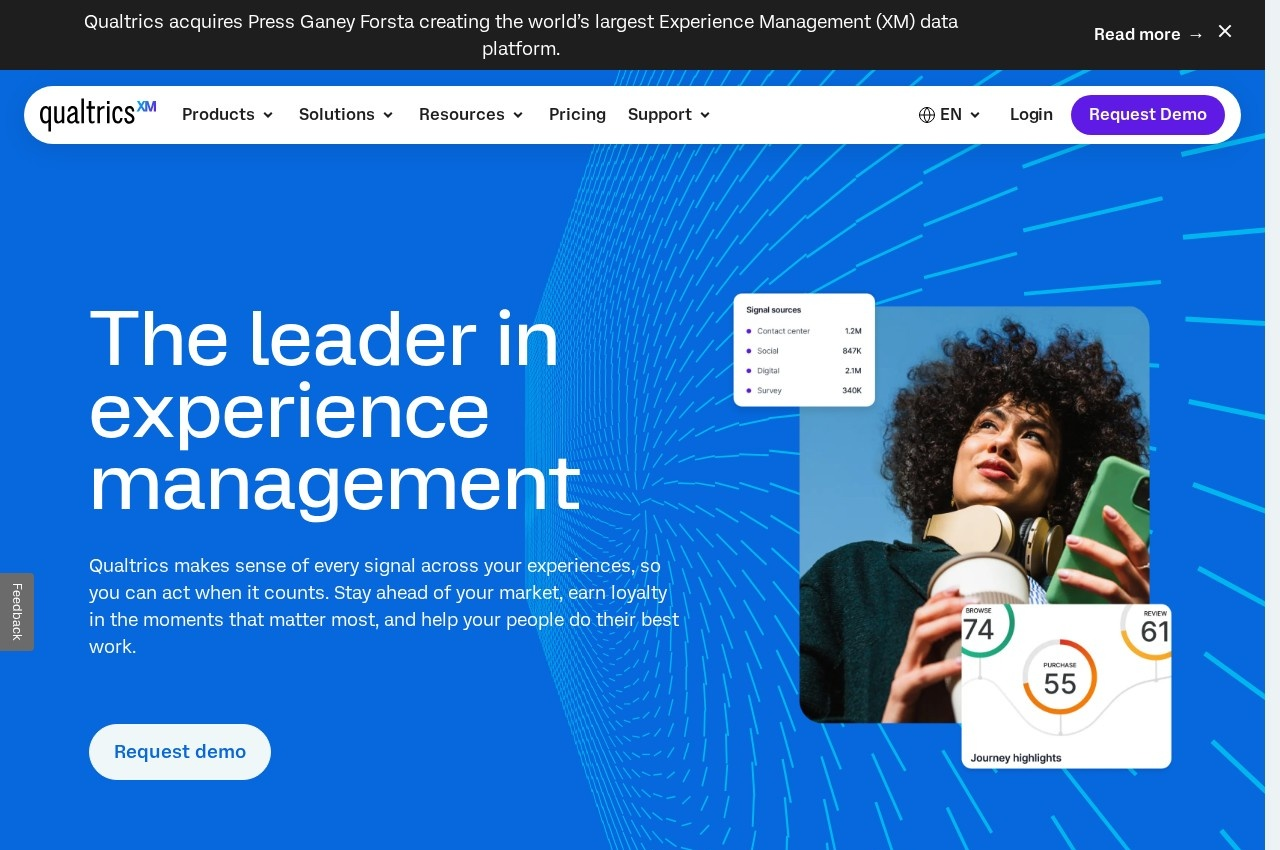Click the Login link

click(x=1031, y=115)
